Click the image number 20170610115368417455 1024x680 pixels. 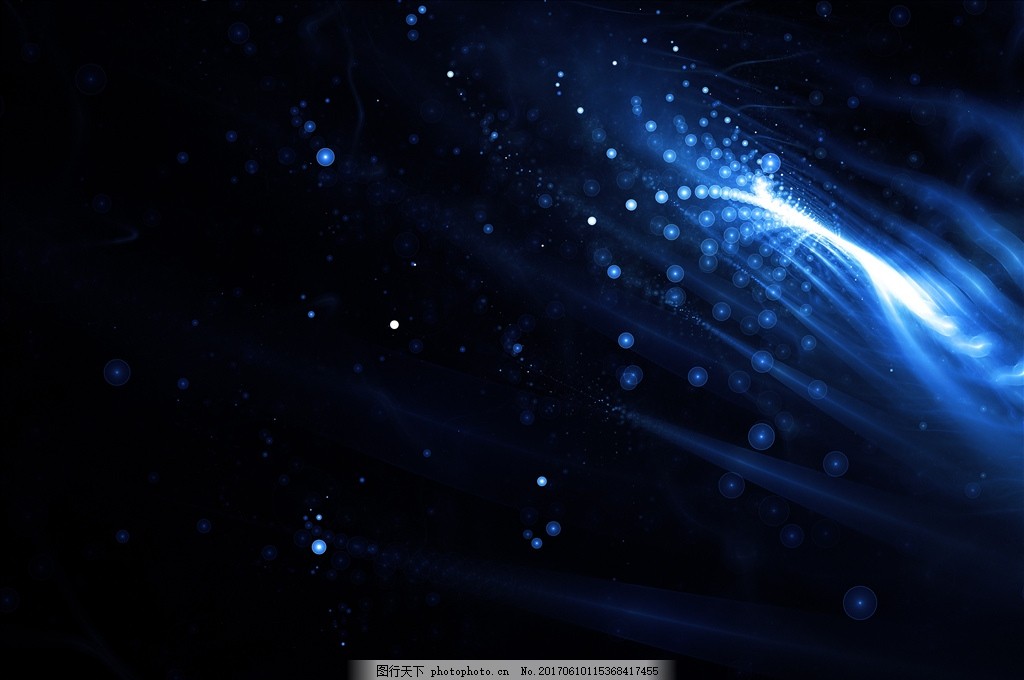click(588, 671)
